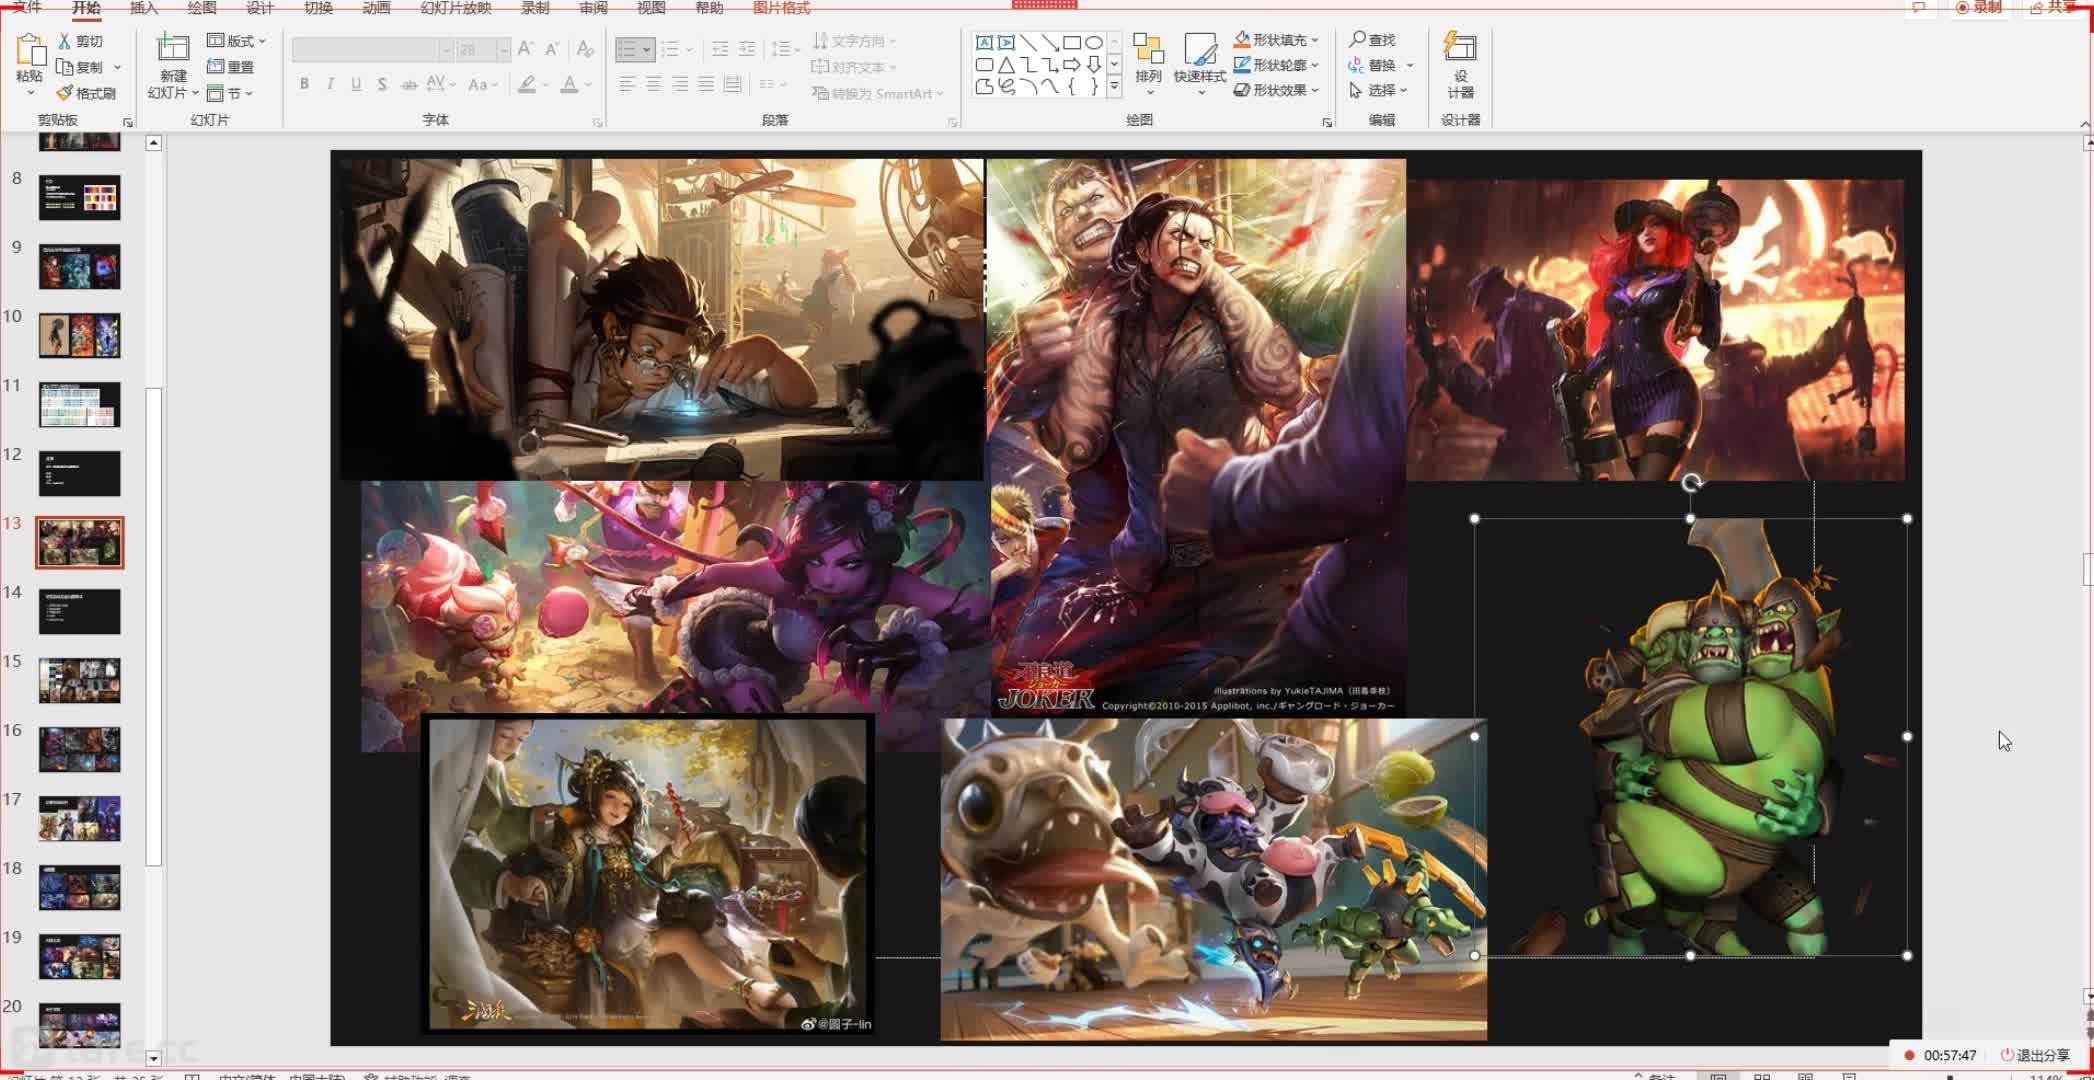Viewport: 2094px width, 1080px height.
Task: Click slide panel vertical scrollbar thumb
Action: pyautogui.click(x=153, y=626)
